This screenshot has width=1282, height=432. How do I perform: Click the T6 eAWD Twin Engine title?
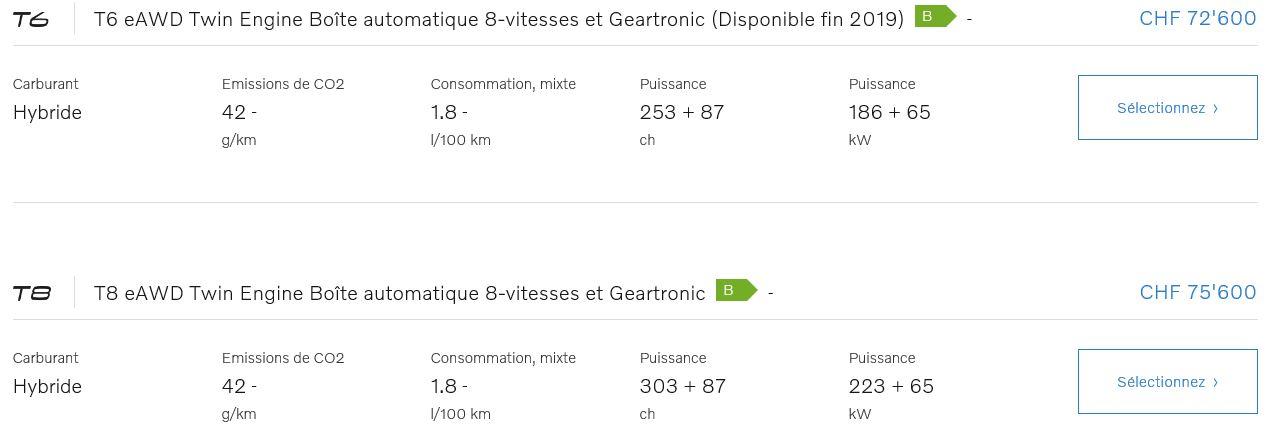coord(499,19)
